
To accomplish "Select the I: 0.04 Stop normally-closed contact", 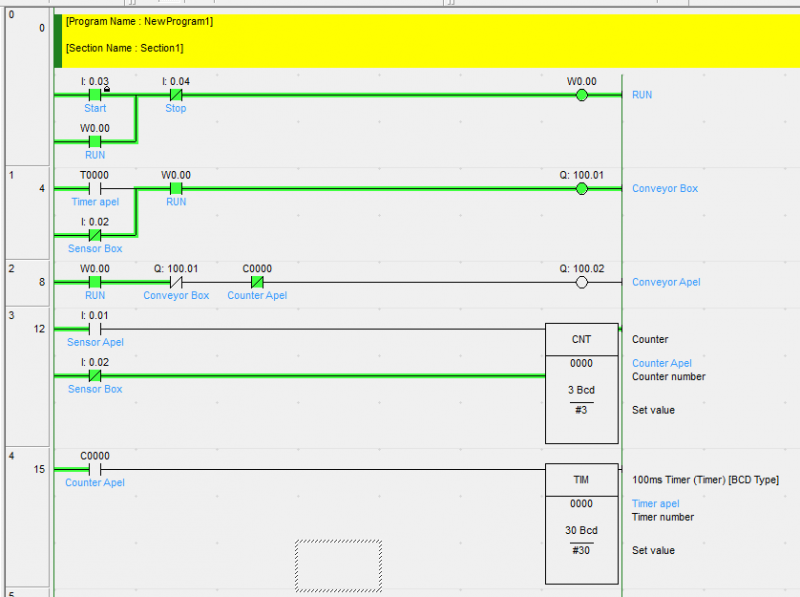I will tap(176, 95).
